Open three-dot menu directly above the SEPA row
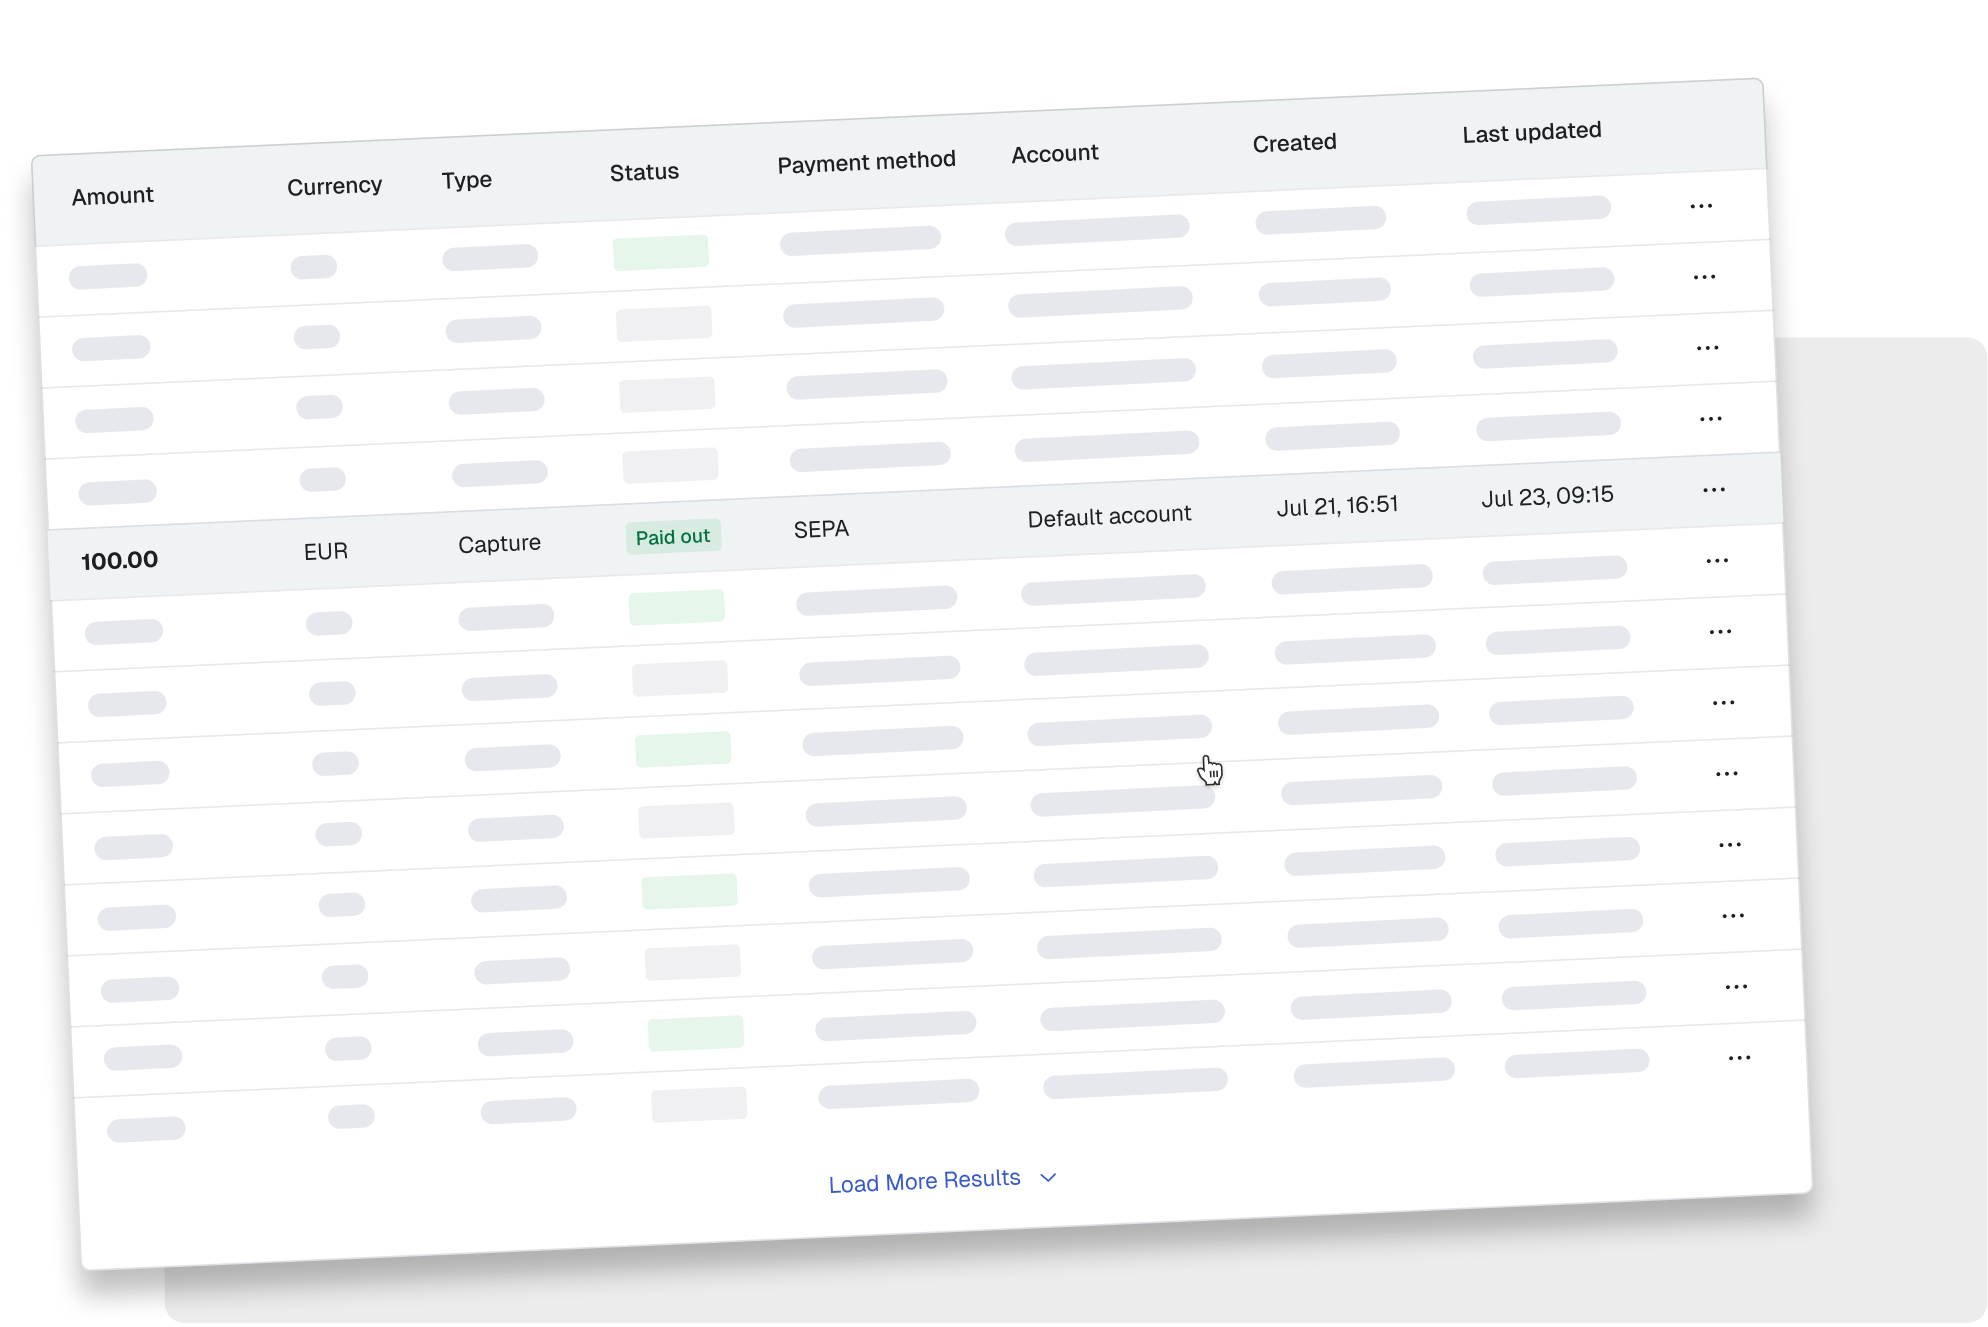The height and width of the screenshot is (1327, 1988). [1710, 419]
